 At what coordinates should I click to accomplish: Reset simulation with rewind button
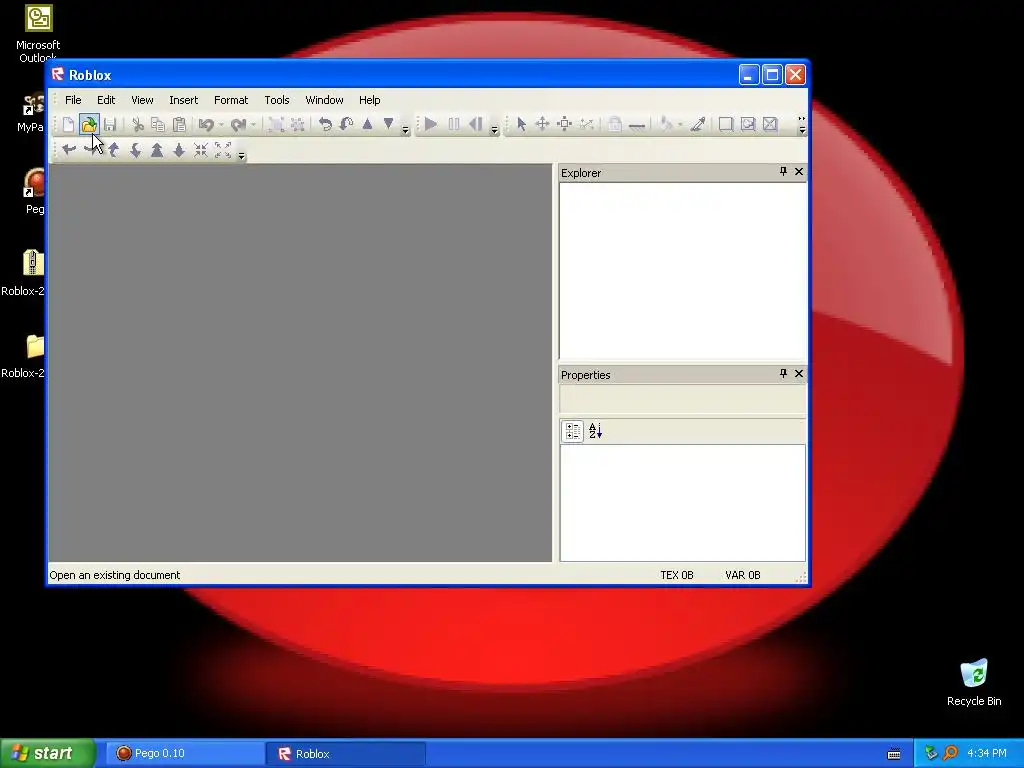[476, 124]
